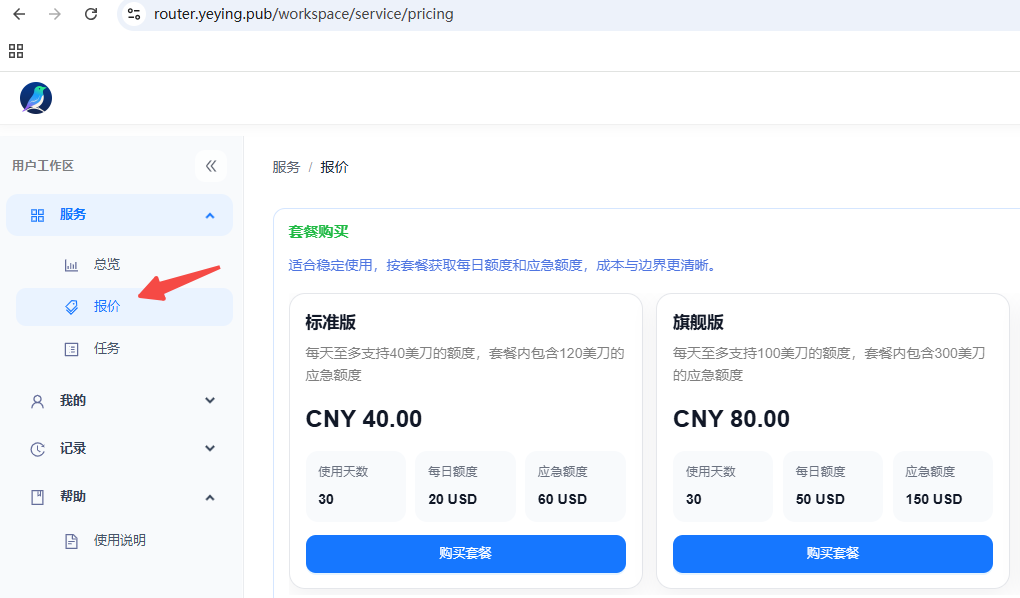The height and width of the screenshot is (598, 1020).
Task: Click the 150 USD emergency quota value
Action: coord(933,499)
